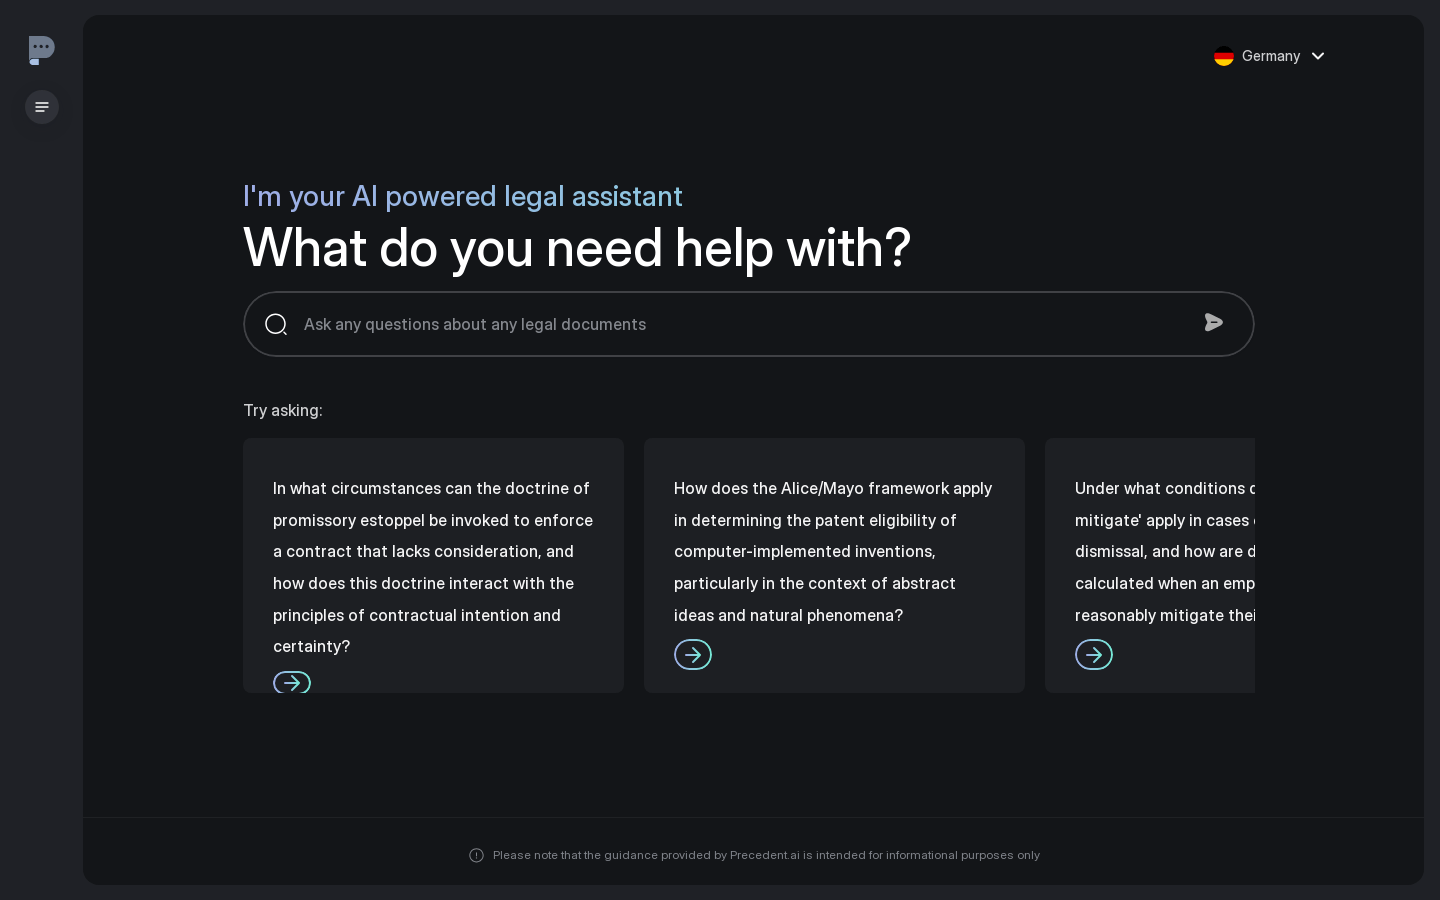
Task: Click the Precedent.ai chat bubble logo
Action: point(41,50)
